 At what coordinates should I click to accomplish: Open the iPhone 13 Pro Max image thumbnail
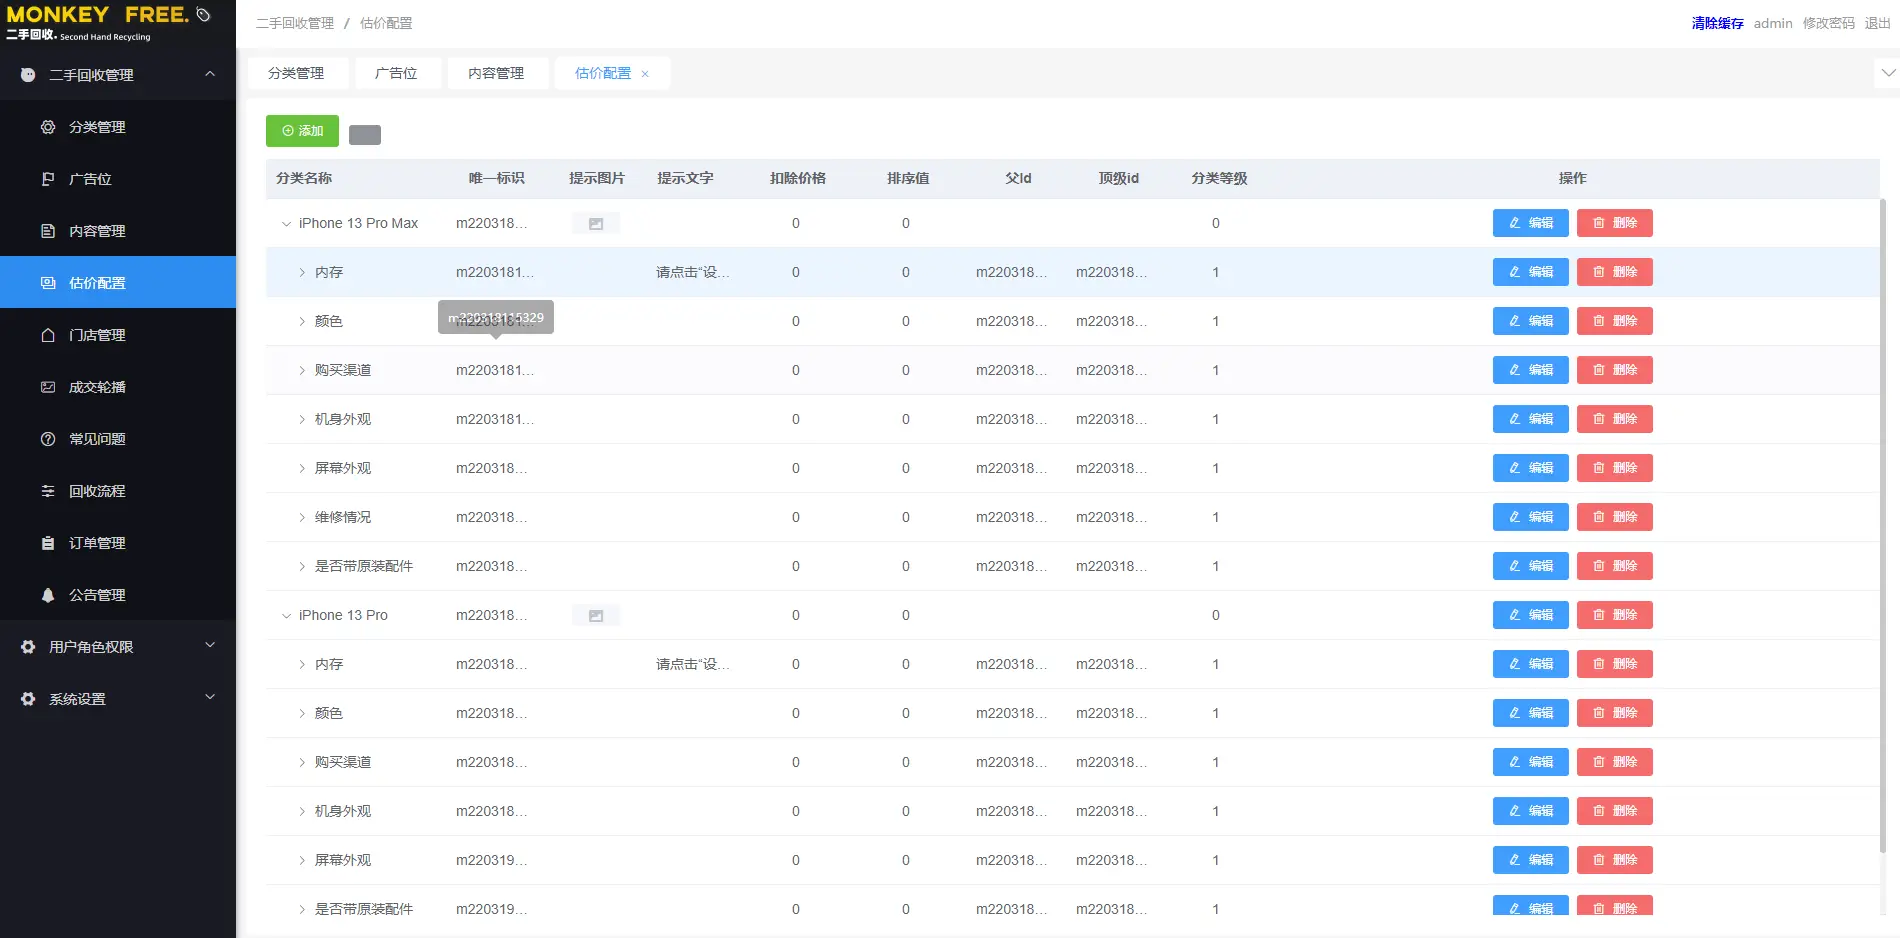596,224
